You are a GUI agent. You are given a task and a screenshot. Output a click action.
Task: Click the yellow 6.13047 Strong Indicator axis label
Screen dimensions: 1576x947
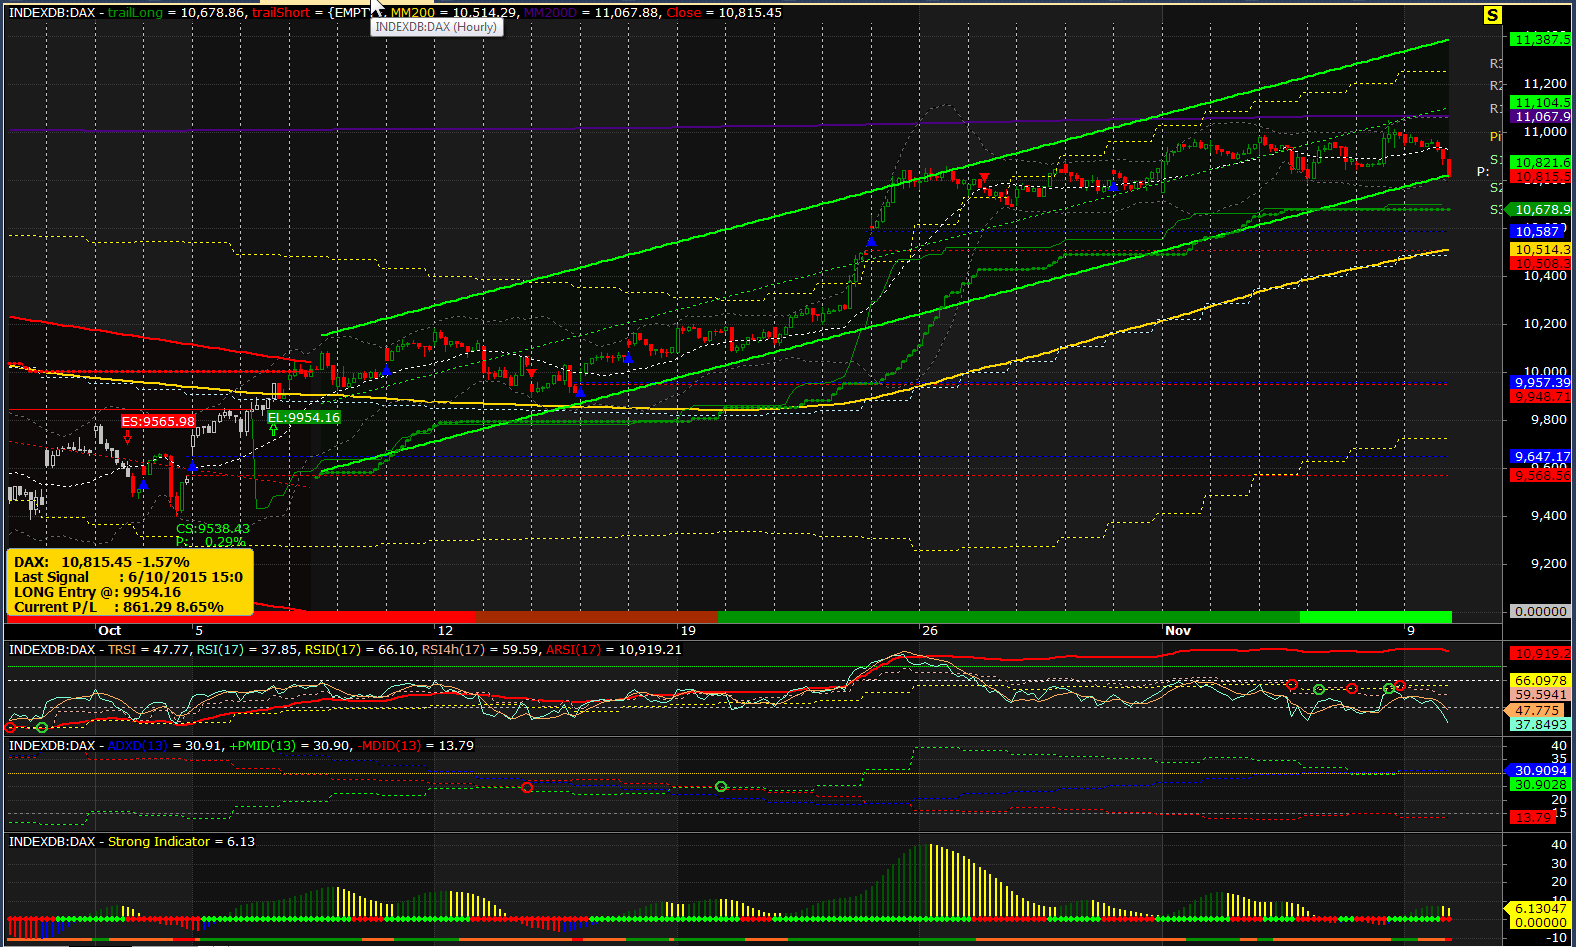1538,908
